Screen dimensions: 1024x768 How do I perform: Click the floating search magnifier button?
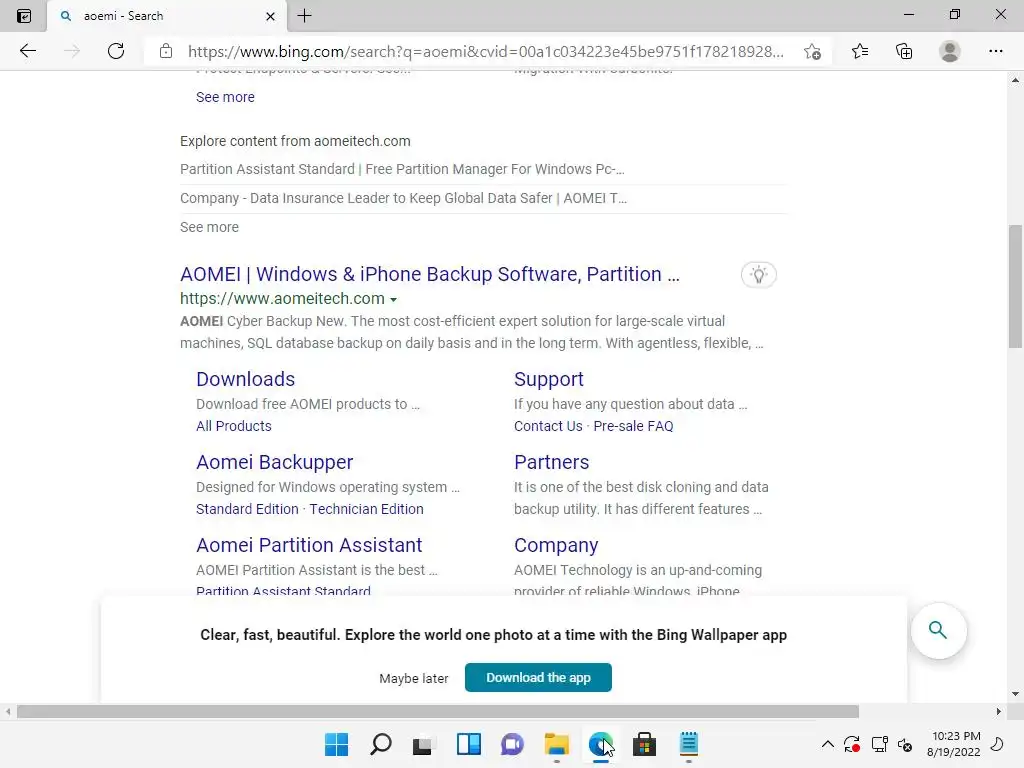click(938, 630)
